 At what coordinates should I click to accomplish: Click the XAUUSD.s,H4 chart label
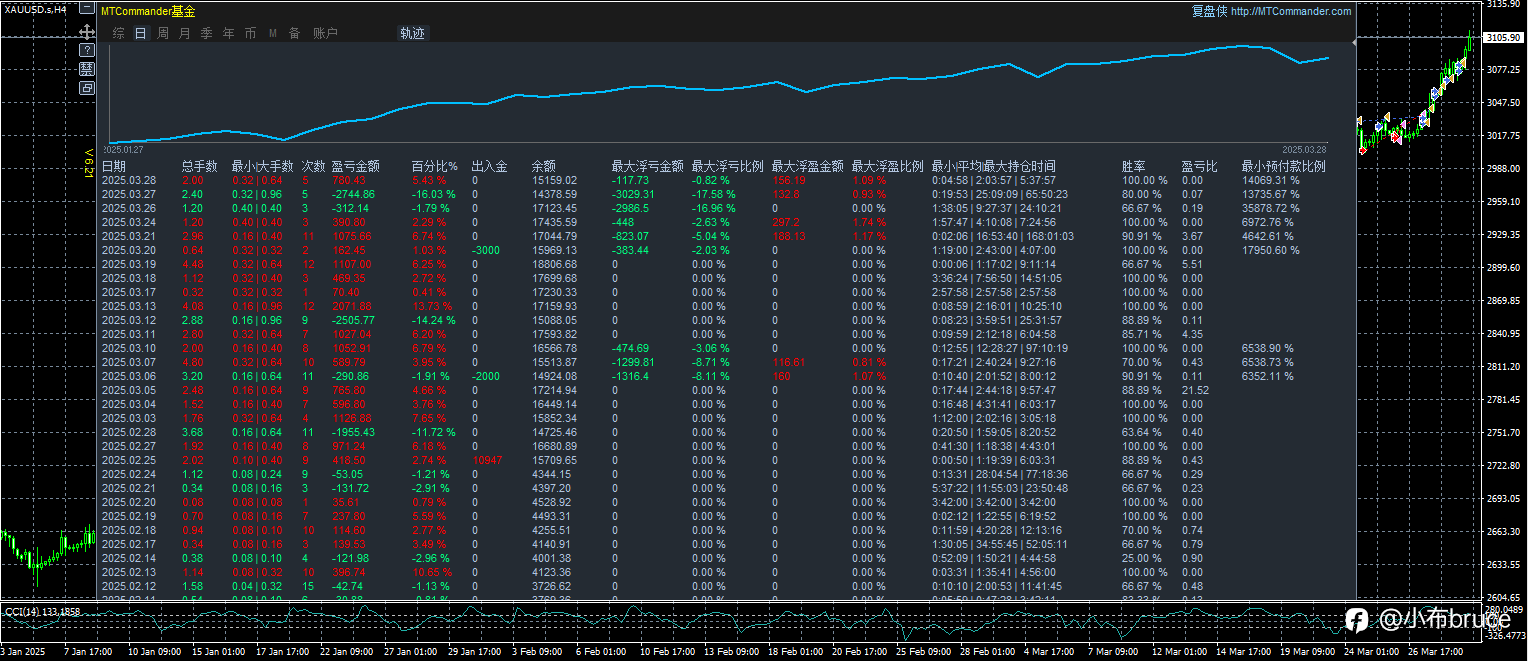[x=35, y=9]
